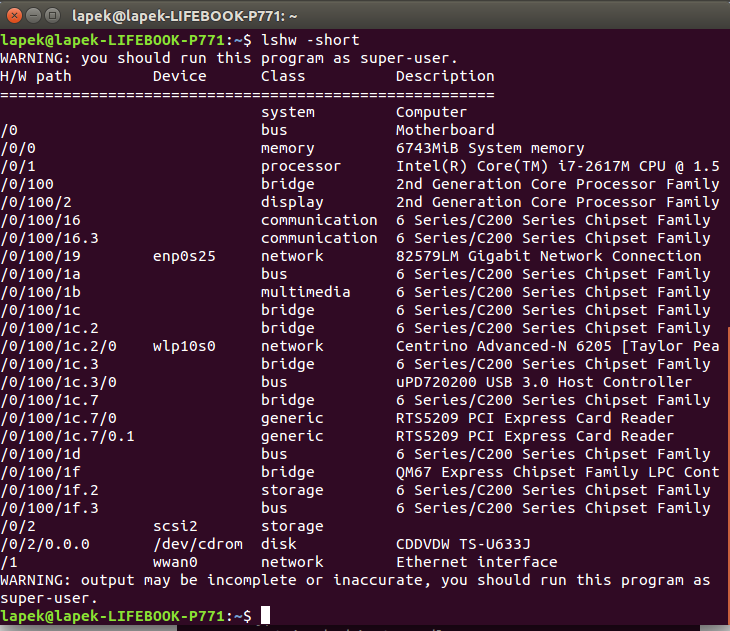This screenshot has width=730, height=631.
Task: Click the "multimedia" class entry
Action: tap(305, 292)
